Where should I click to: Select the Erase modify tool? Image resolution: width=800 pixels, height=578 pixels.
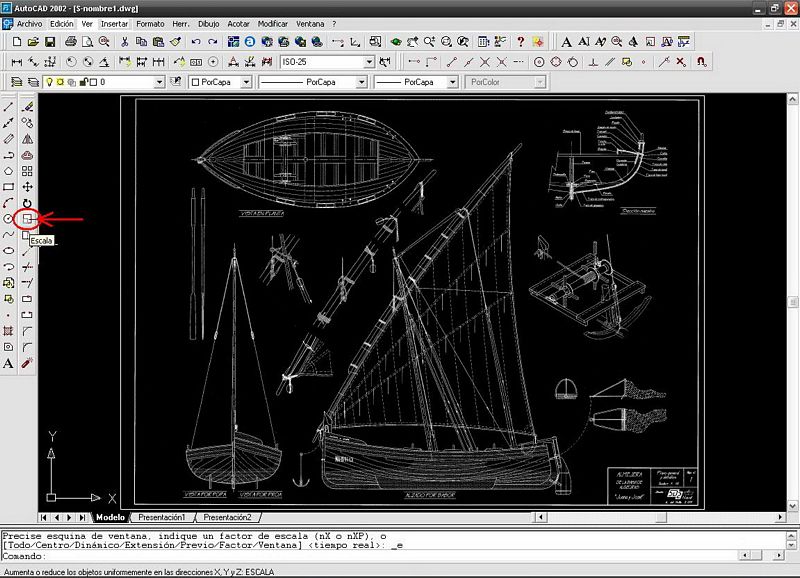(x=27, y=107)
